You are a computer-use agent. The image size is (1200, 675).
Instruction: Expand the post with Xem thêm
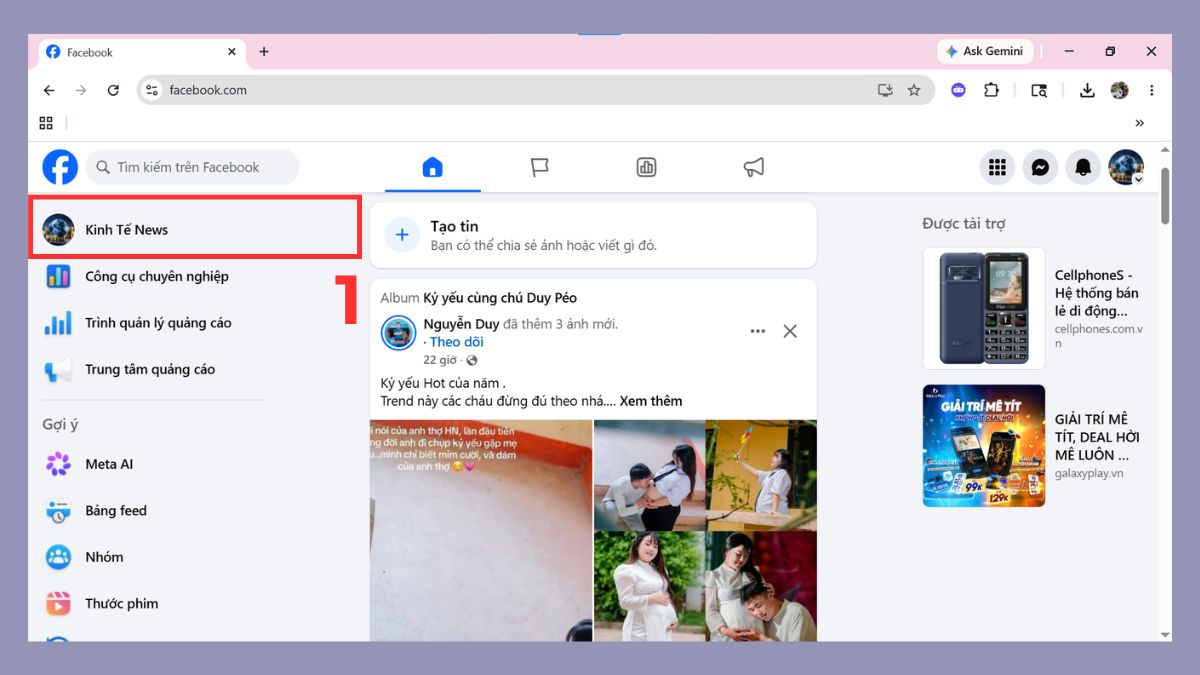(x=651, y=401)
